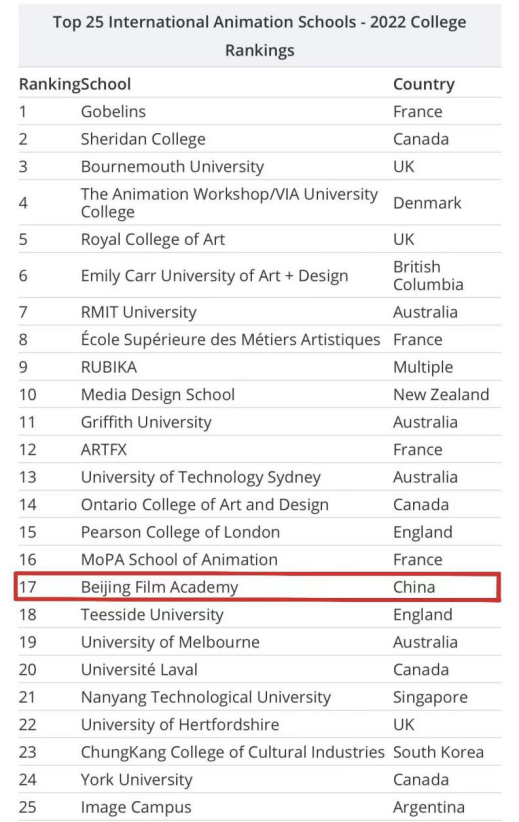Select Emily Carr University of Art + Design
The height and width of the screenshot is (822, 519).
coord(214,276)
